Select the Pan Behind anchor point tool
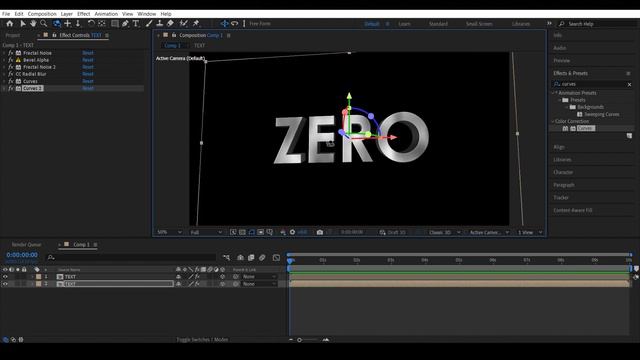This screenshot has width=640, height=360. [x=102, y=24]
